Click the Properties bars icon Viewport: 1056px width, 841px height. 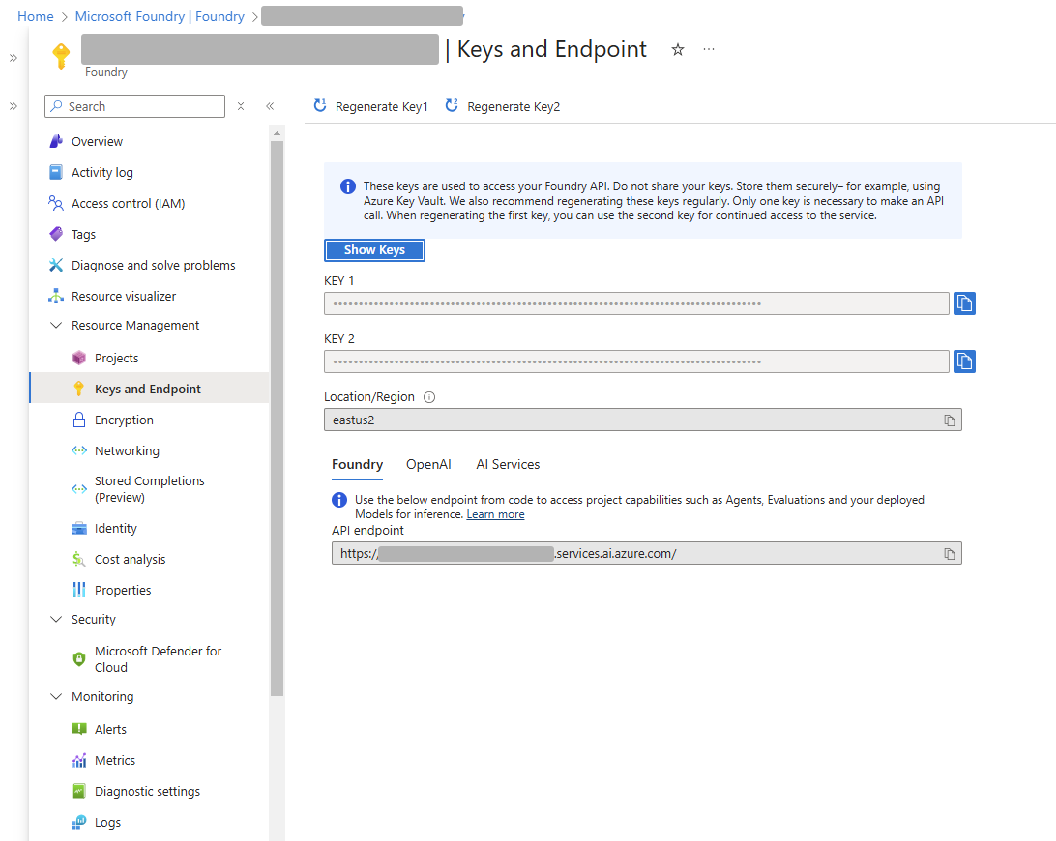(79, 590)
